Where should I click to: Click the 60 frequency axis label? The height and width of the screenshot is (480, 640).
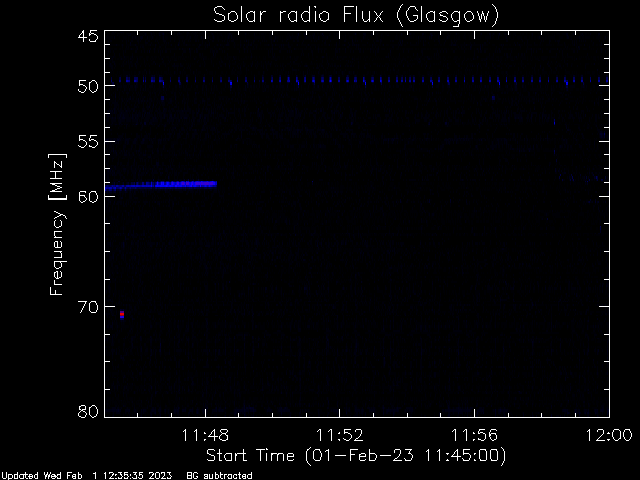(x=88, y=197)
